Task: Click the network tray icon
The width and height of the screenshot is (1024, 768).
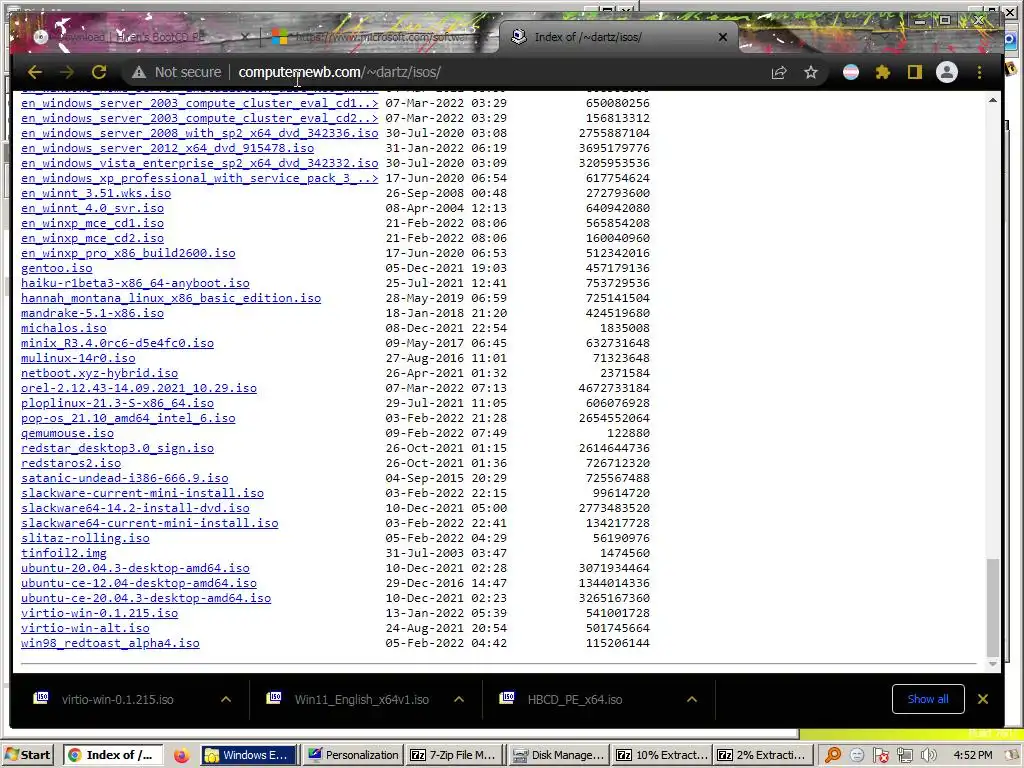Action: (904, 756)
